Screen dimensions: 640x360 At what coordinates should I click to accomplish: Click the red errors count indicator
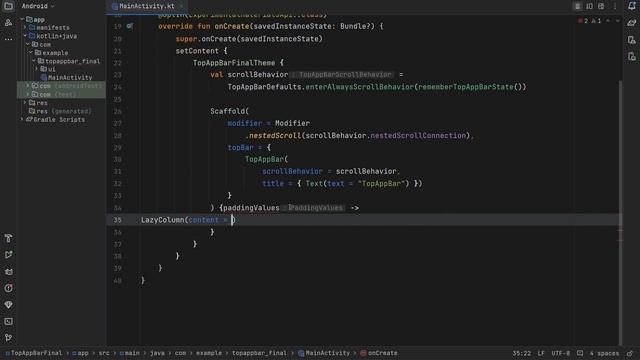(583, 21)
